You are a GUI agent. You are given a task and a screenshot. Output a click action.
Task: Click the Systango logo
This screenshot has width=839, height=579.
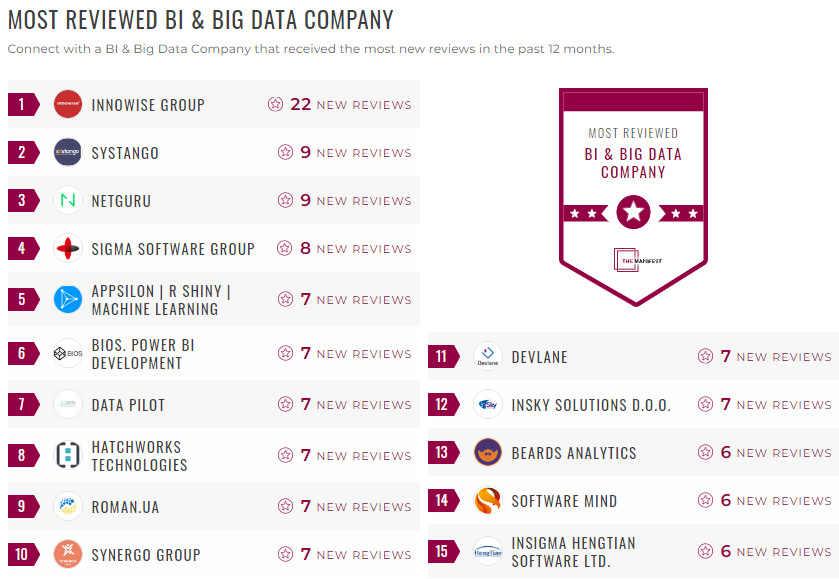66,153
